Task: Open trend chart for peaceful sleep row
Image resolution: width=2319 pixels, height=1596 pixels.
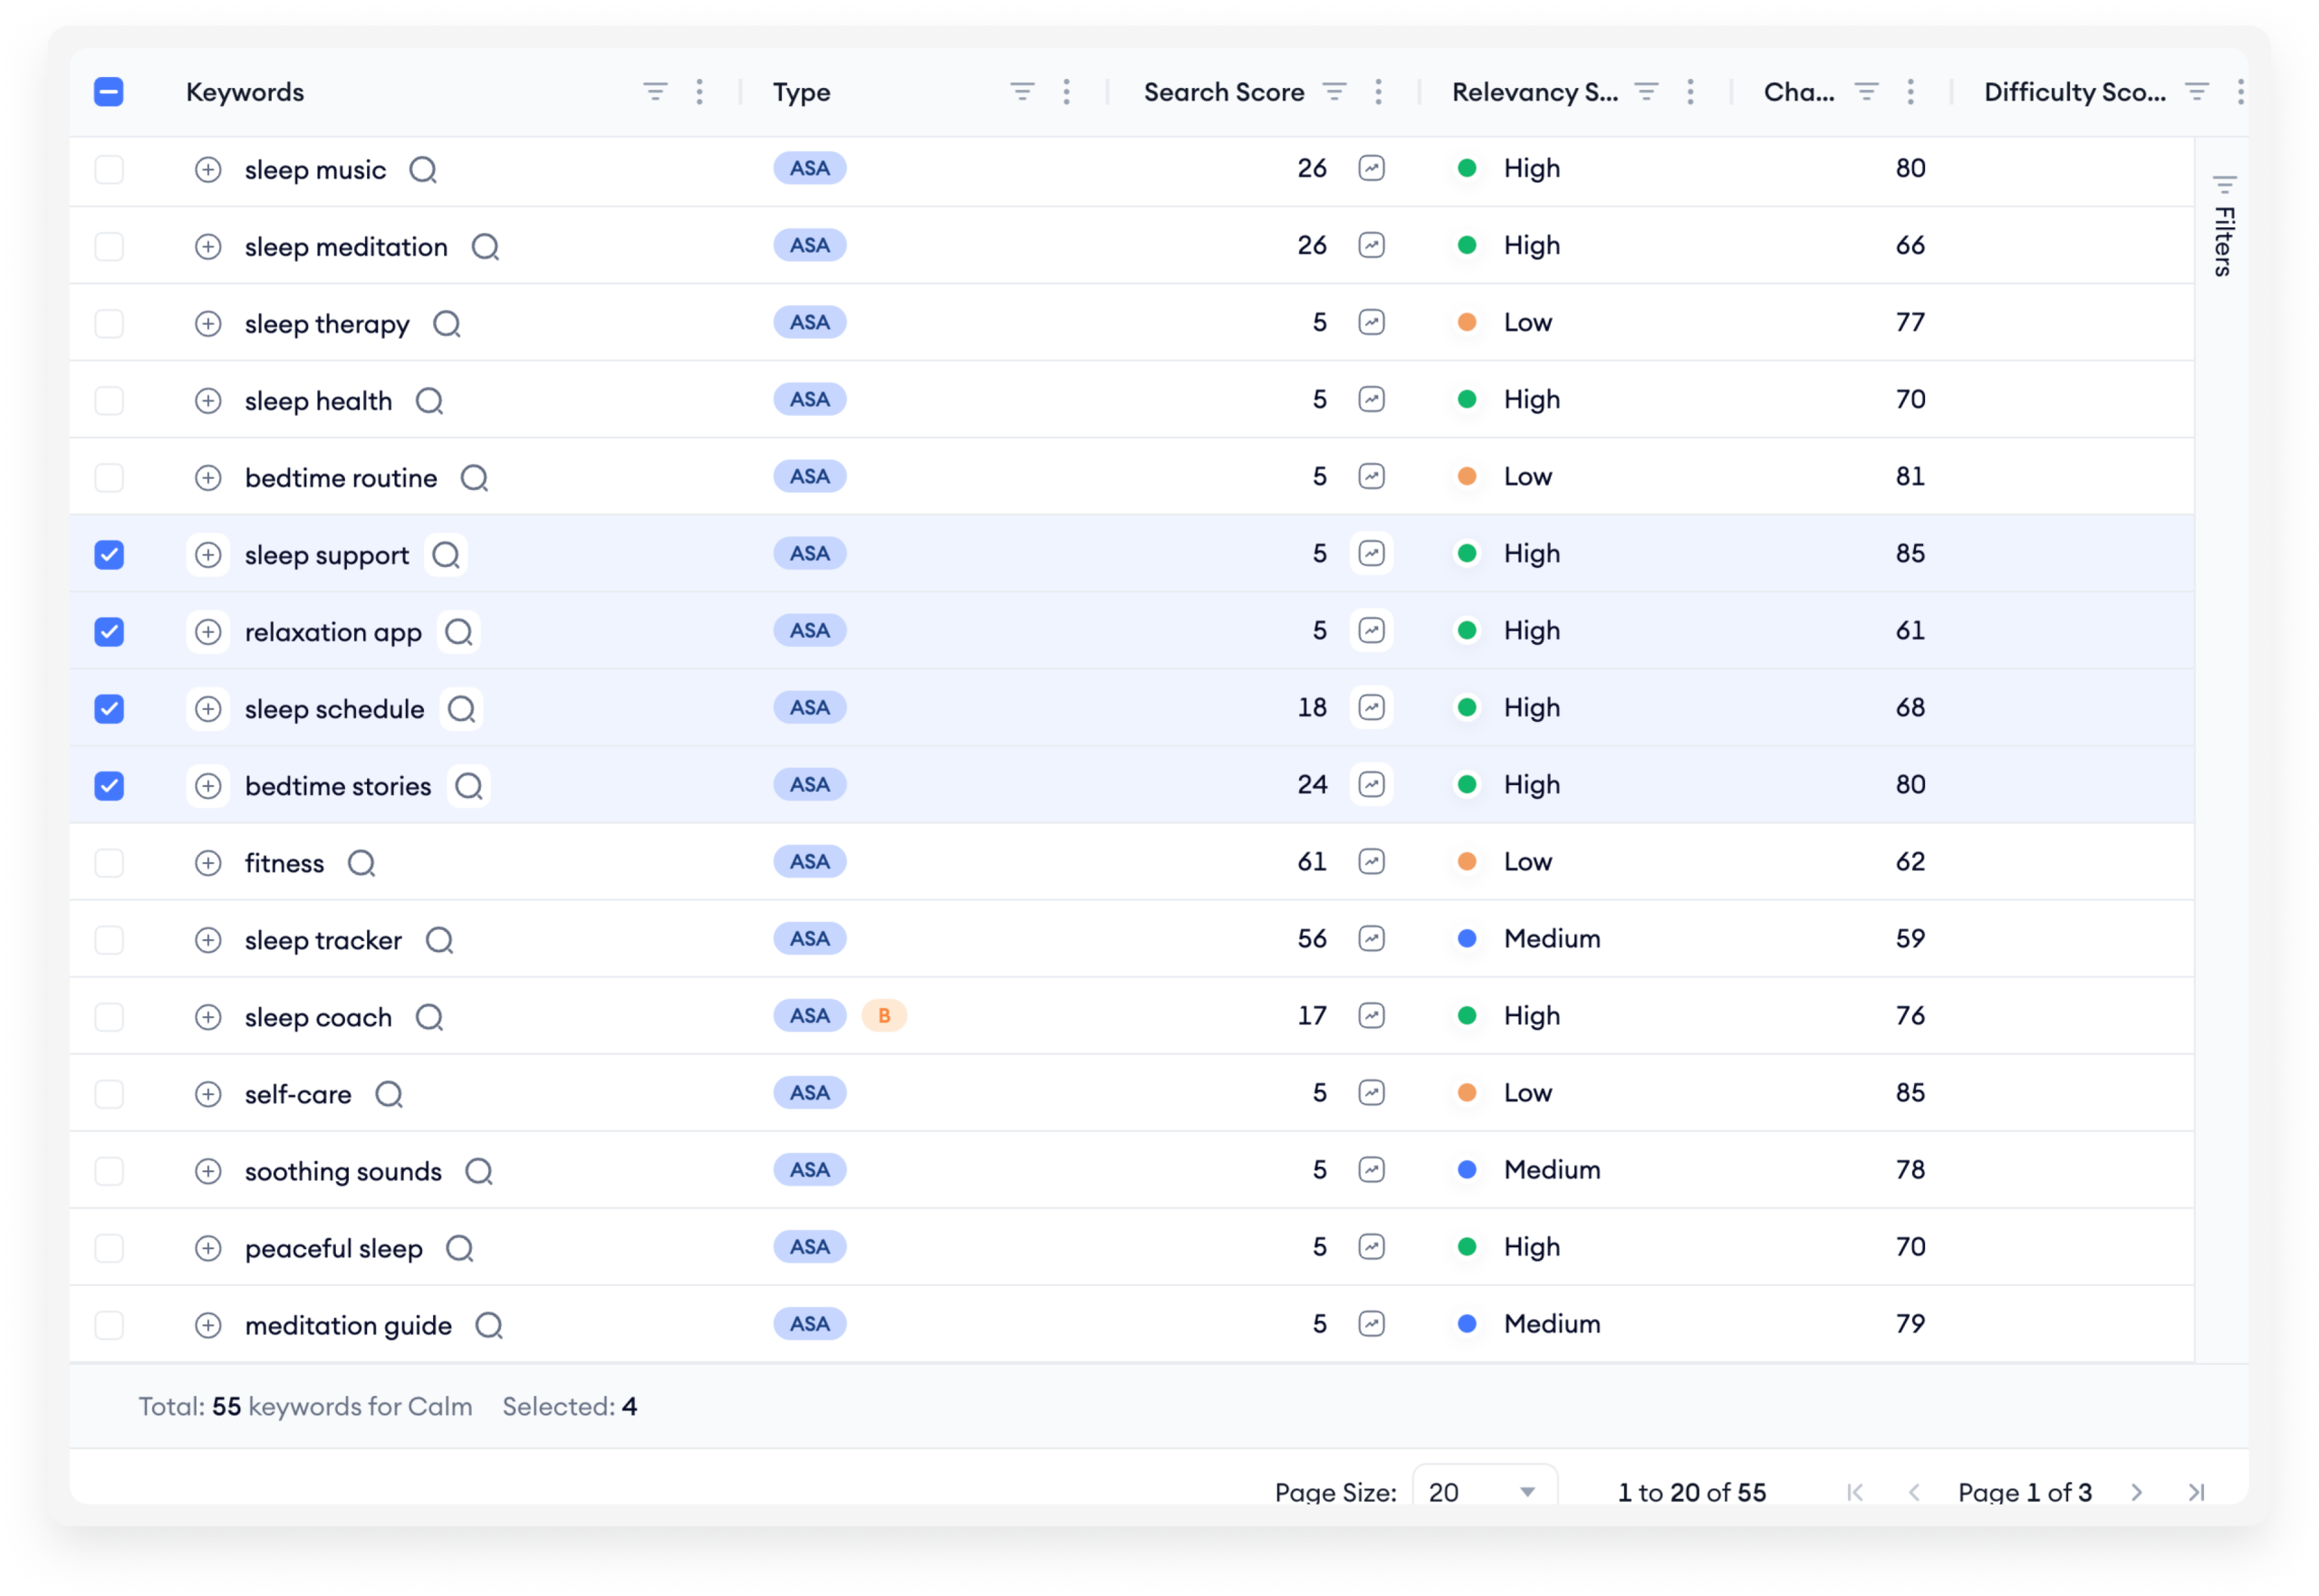Action: 1371,1246
